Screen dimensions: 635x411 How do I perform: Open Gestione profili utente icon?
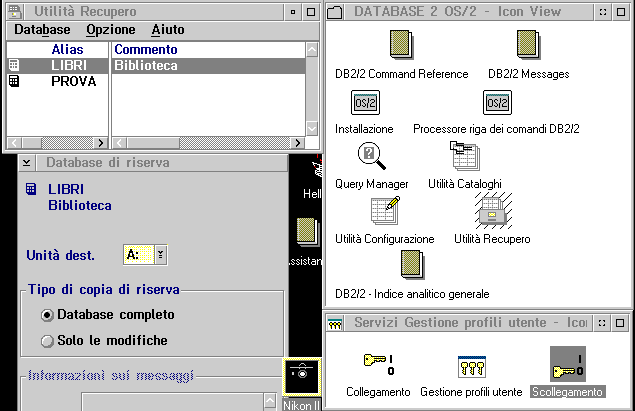pos(469,364)
